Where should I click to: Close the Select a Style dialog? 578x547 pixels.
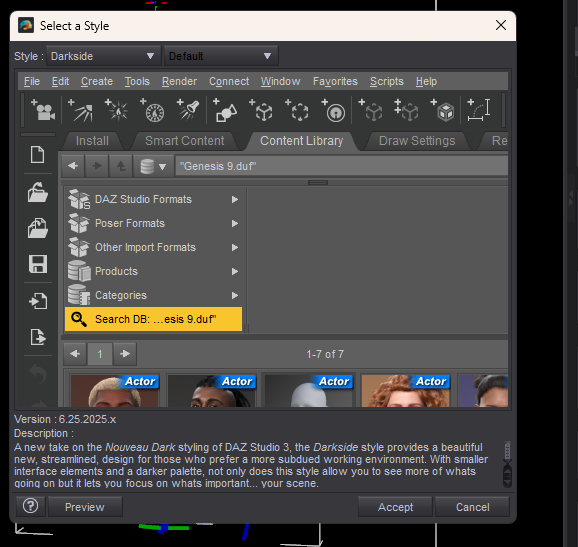pyautogui.click(x=501, y=25)
